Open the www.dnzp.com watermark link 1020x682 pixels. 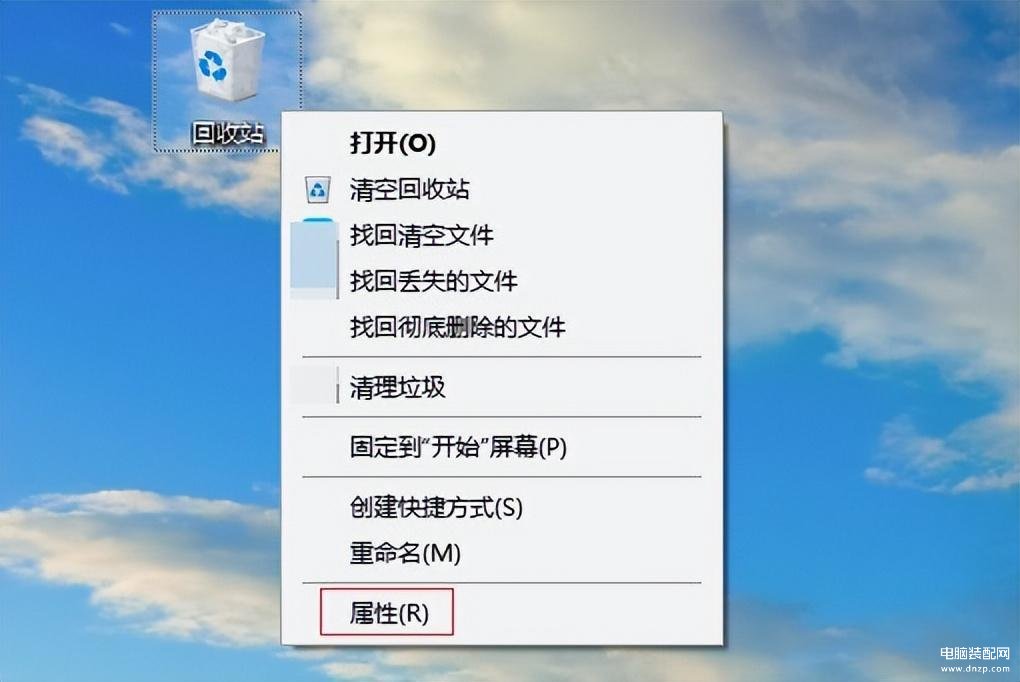pos(974,668)
